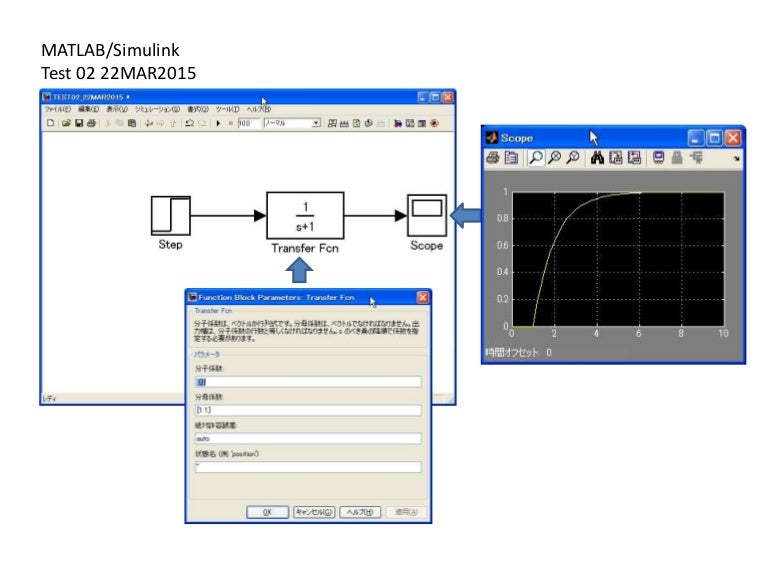Select the Transfer Fcn block on canvas
The height and width of the screenshot is (576, 768).
(305, 214)
